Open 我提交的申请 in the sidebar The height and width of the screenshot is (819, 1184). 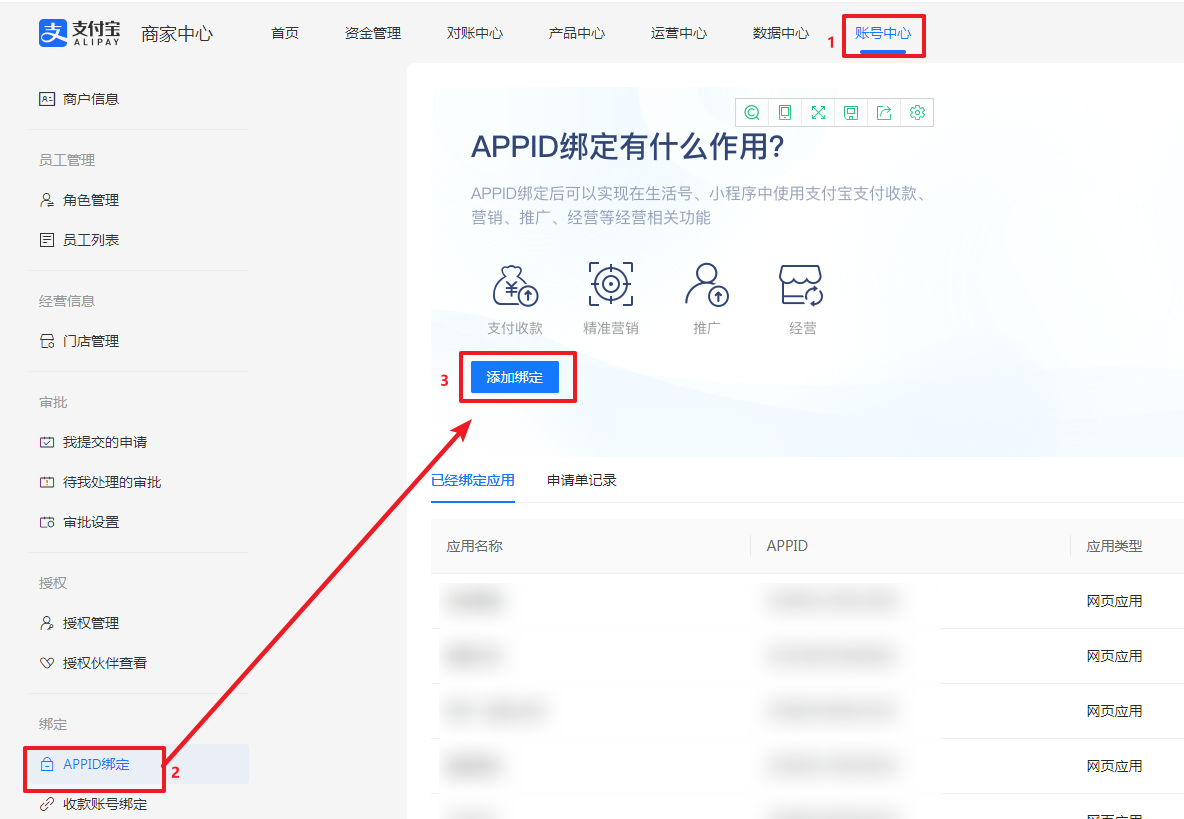(93, 442)
